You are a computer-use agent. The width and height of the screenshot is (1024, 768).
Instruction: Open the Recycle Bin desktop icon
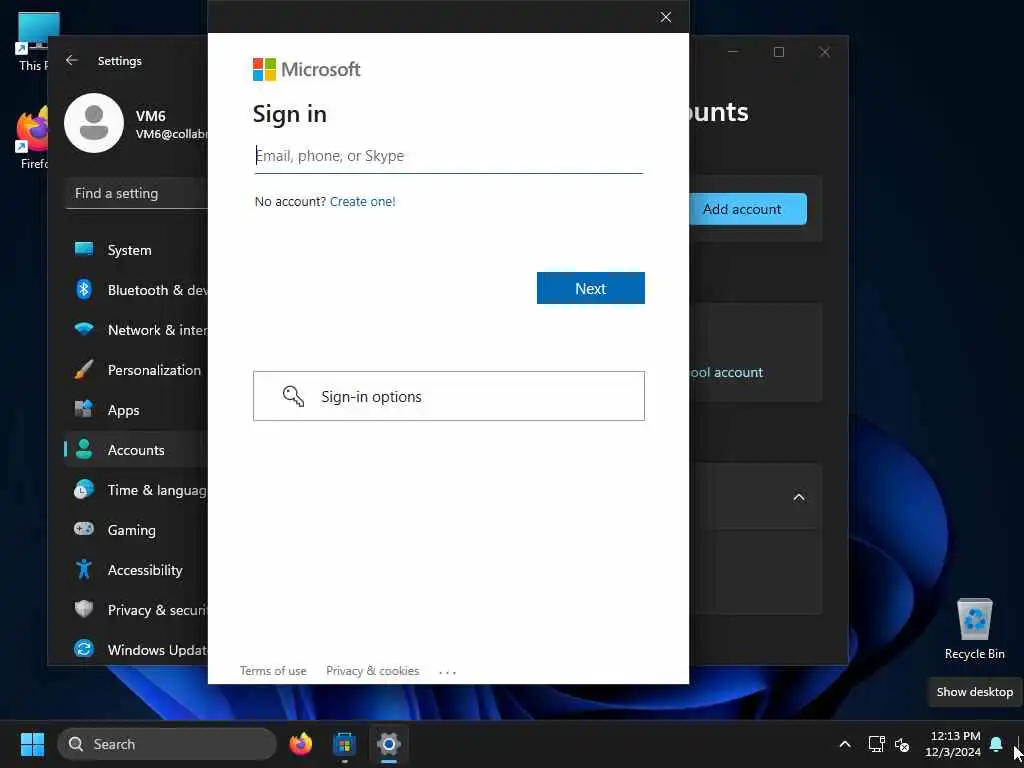[x=974, y=630]
